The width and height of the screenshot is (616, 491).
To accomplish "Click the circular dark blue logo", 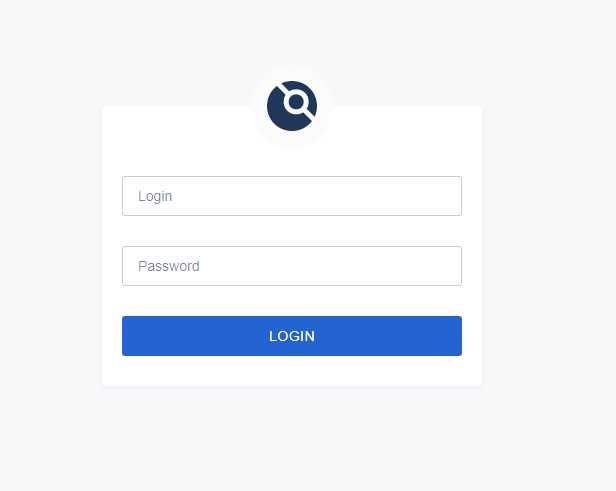I will click(292, 106).
